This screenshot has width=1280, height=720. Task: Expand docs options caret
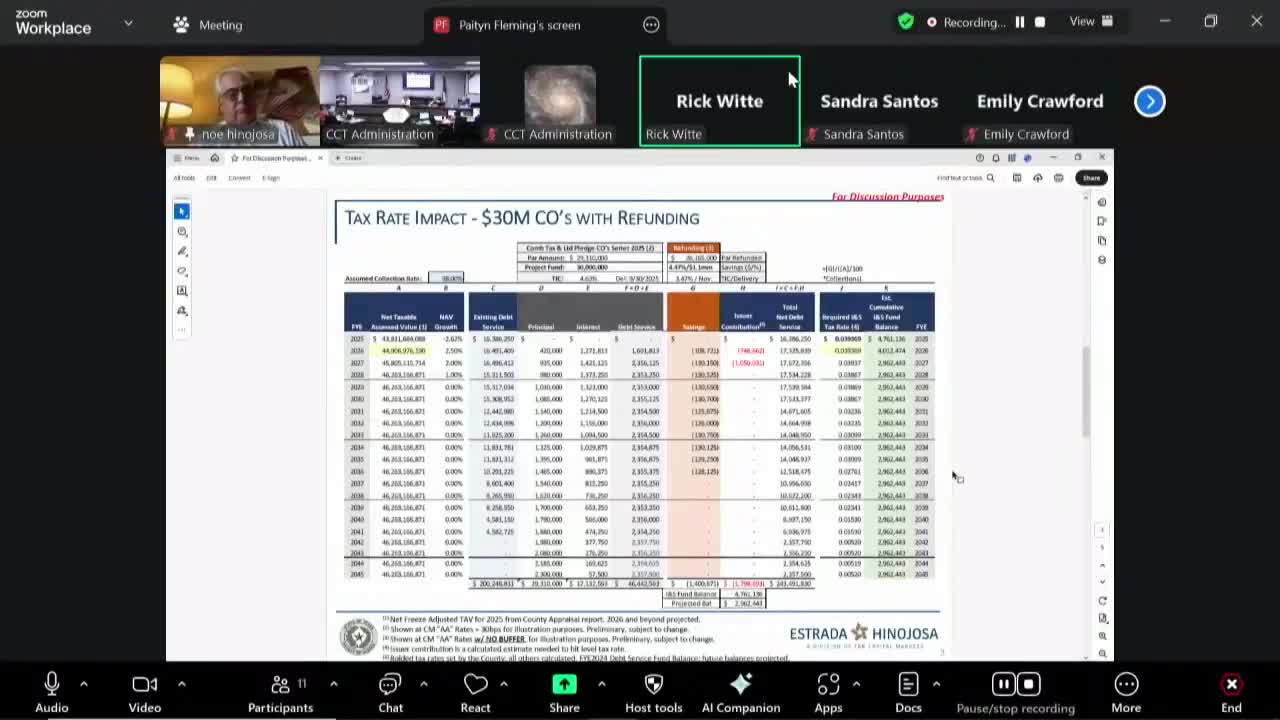click(x=936, y=684)
